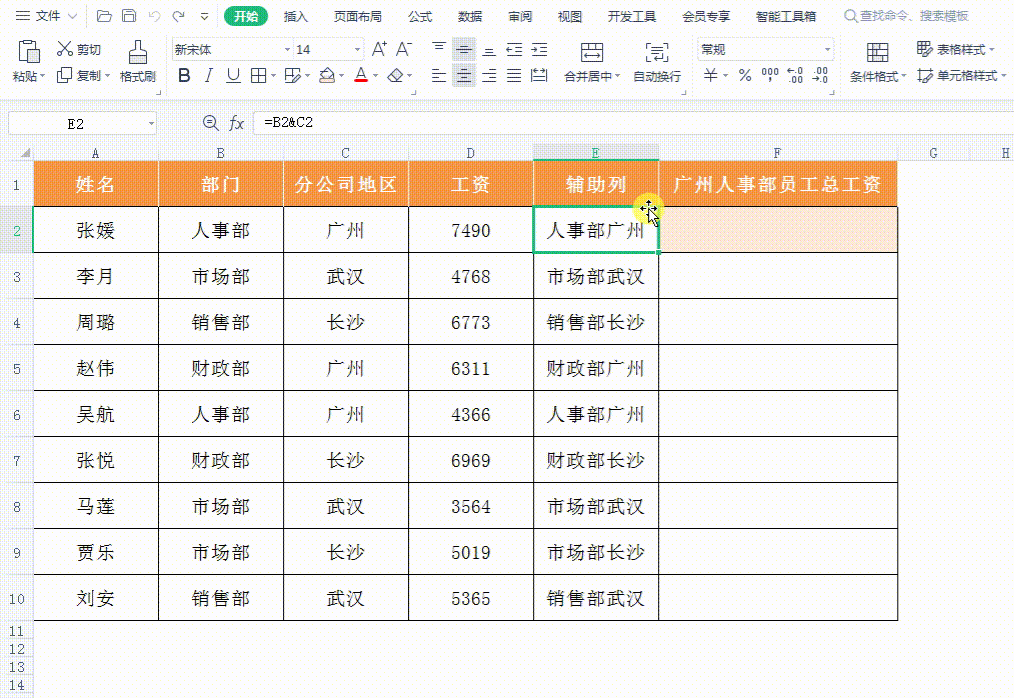The width and height of the screenshot is (1014, 698).
Task: Open the 条件格式 conditional formatting dropdown
Action: point(882,75)
